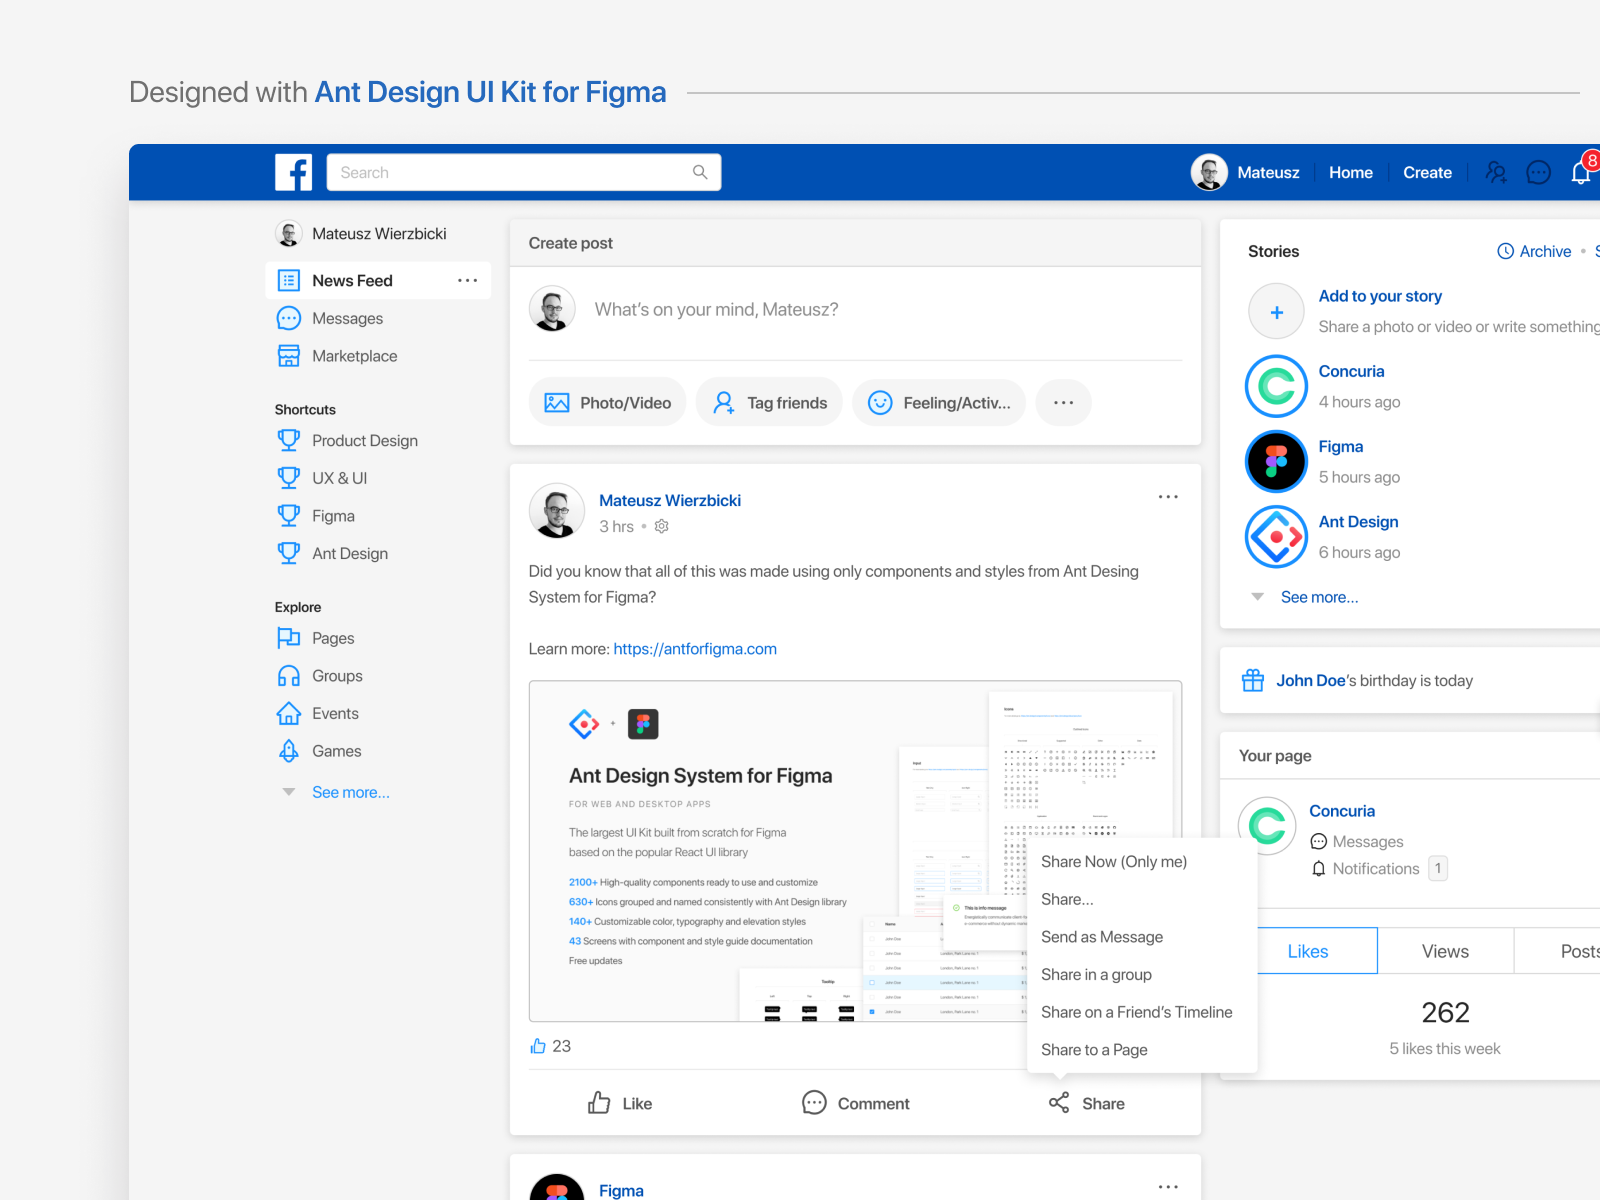The height and width of the screenshot is (1200, 1600).
Task: Open News Feed options ellipsis
Action: 467,280
